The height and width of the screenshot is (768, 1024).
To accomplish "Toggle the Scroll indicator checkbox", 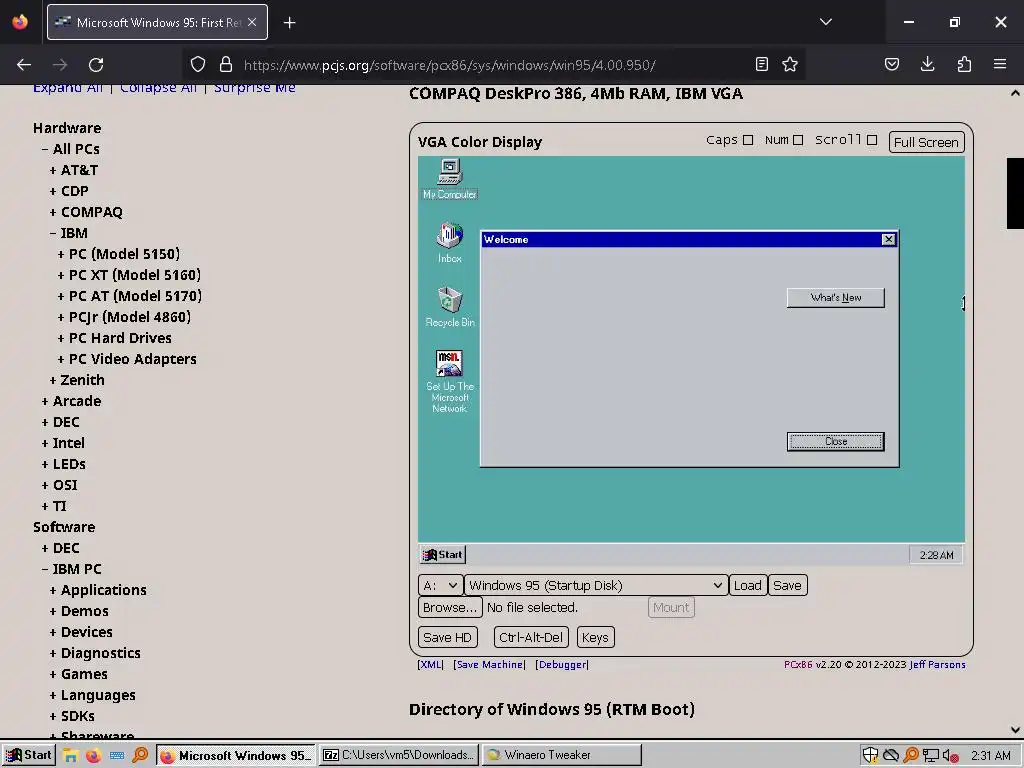I will [x=872, y=140].
